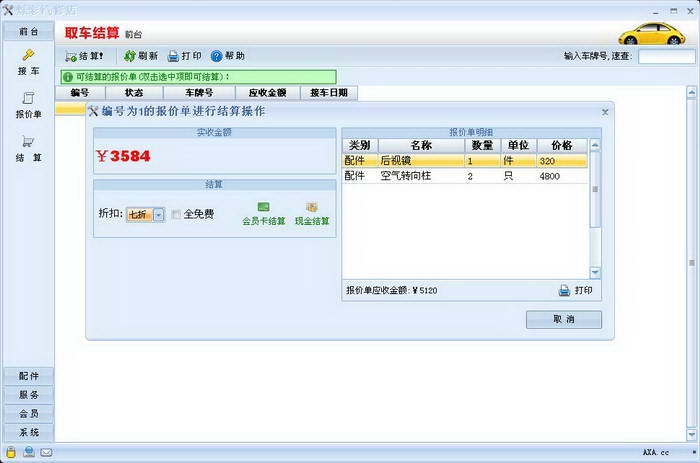Click the envelope message icon in status bar

(46, 453)
